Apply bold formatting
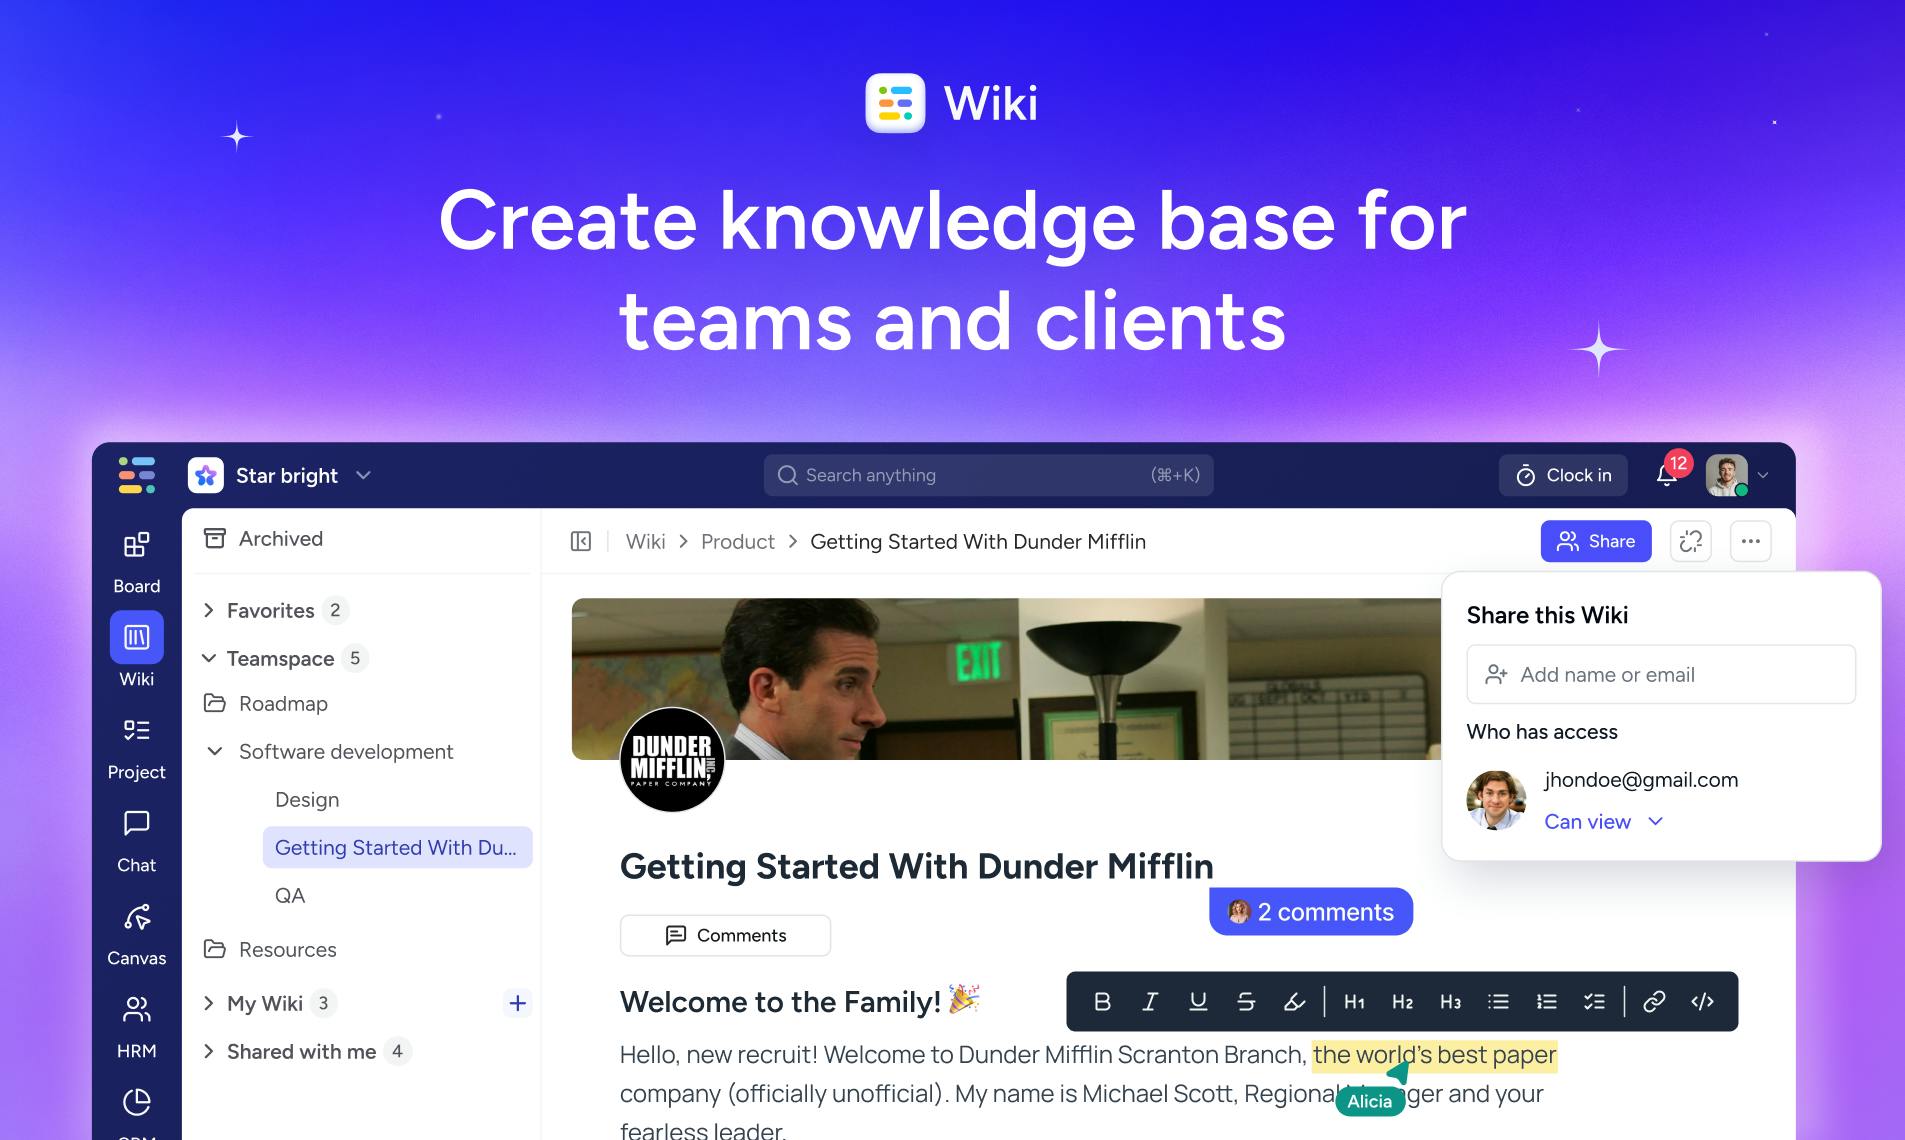The height and width of the screenshot is (1140, 1905). pyautogui.click(x=1102, y=1001)
